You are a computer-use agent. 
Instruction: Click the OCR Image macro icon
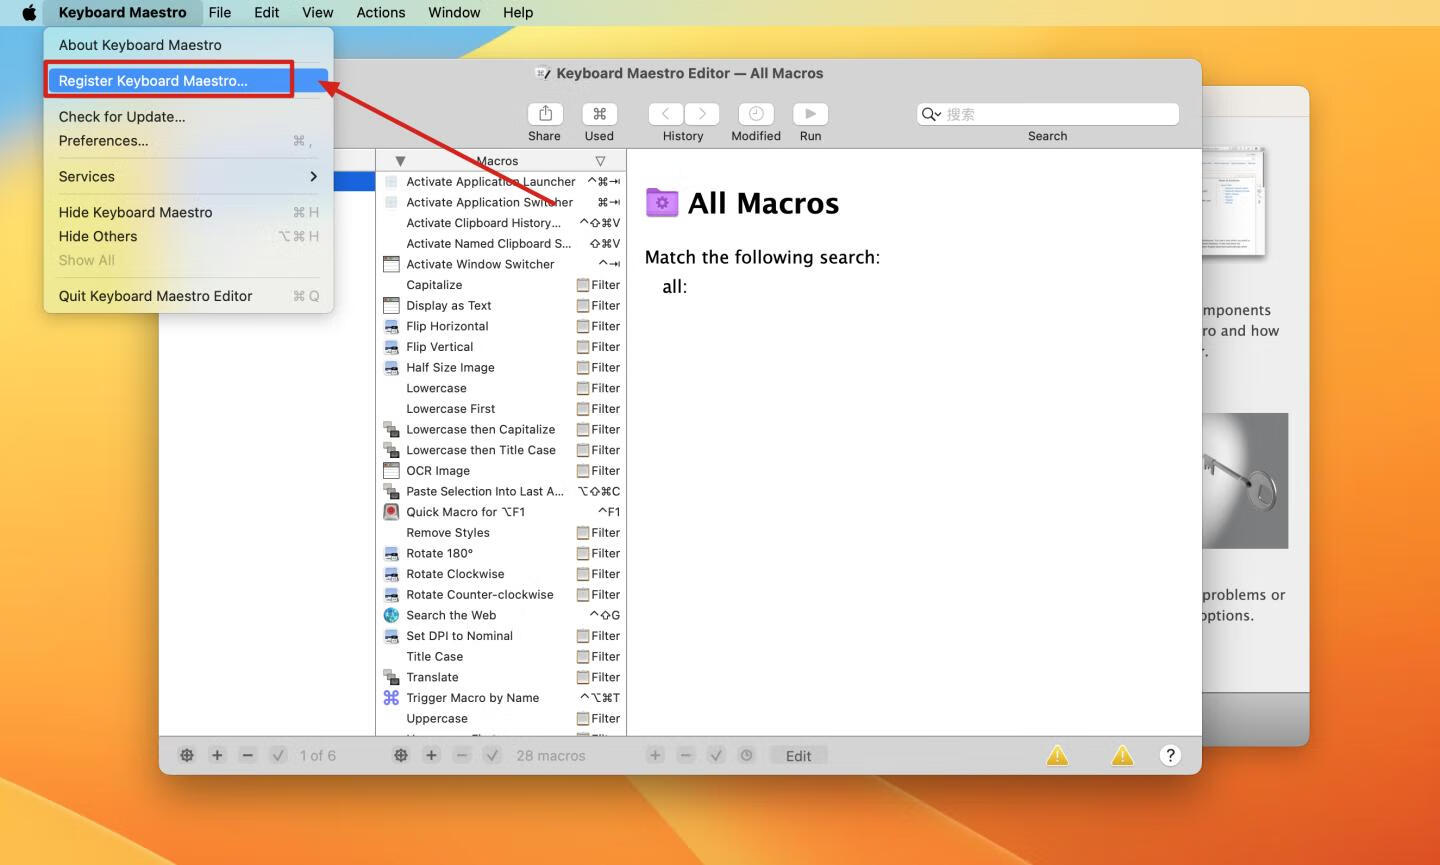pyautogui.click(x=391, y=471)
